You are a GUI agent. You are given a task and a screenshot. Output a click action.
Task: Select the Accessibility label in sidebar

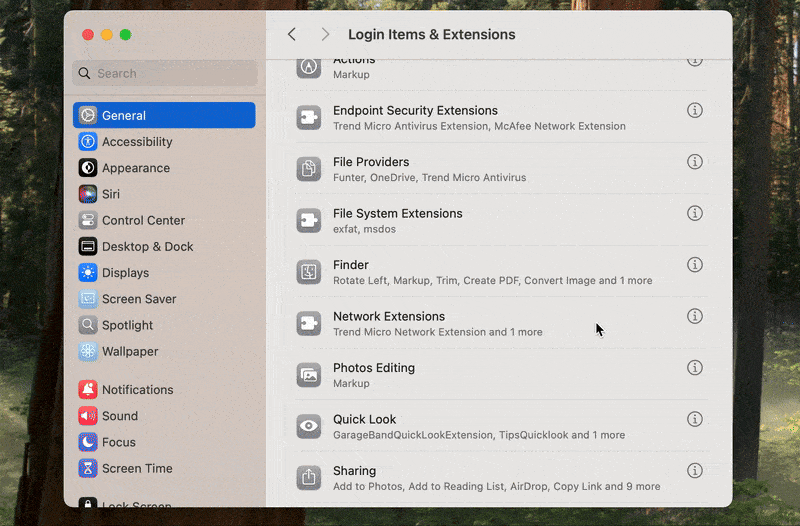pos(137,142)
